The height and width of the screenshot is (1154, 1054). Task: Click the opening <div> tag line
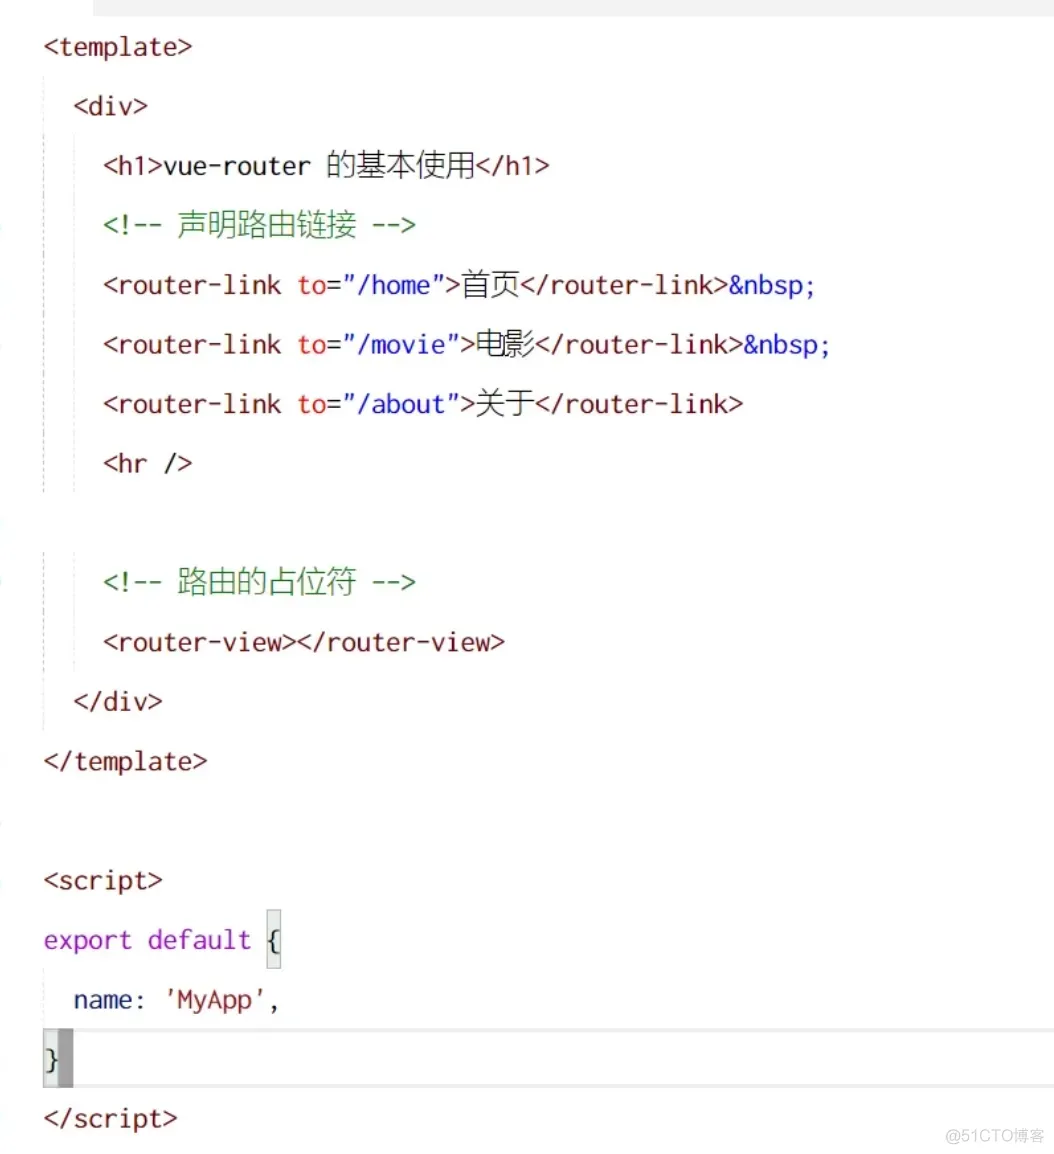[x=110, y=107]
